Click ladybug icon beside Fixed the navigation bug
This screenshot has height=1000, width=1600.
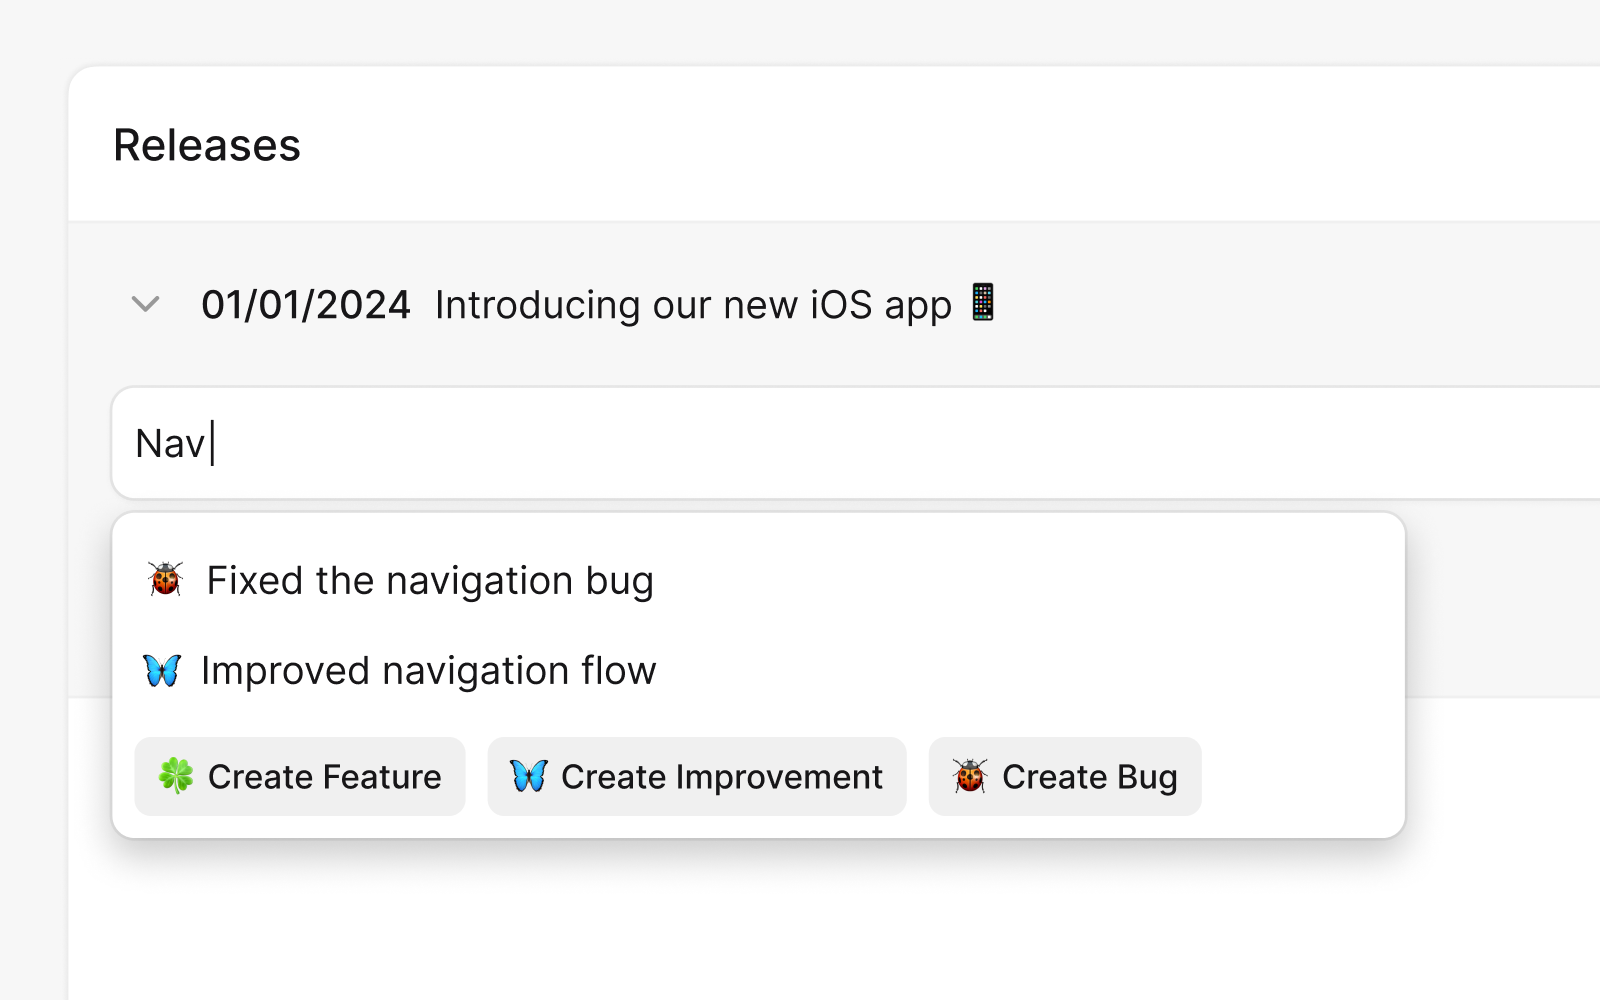(x=166, y=579)
